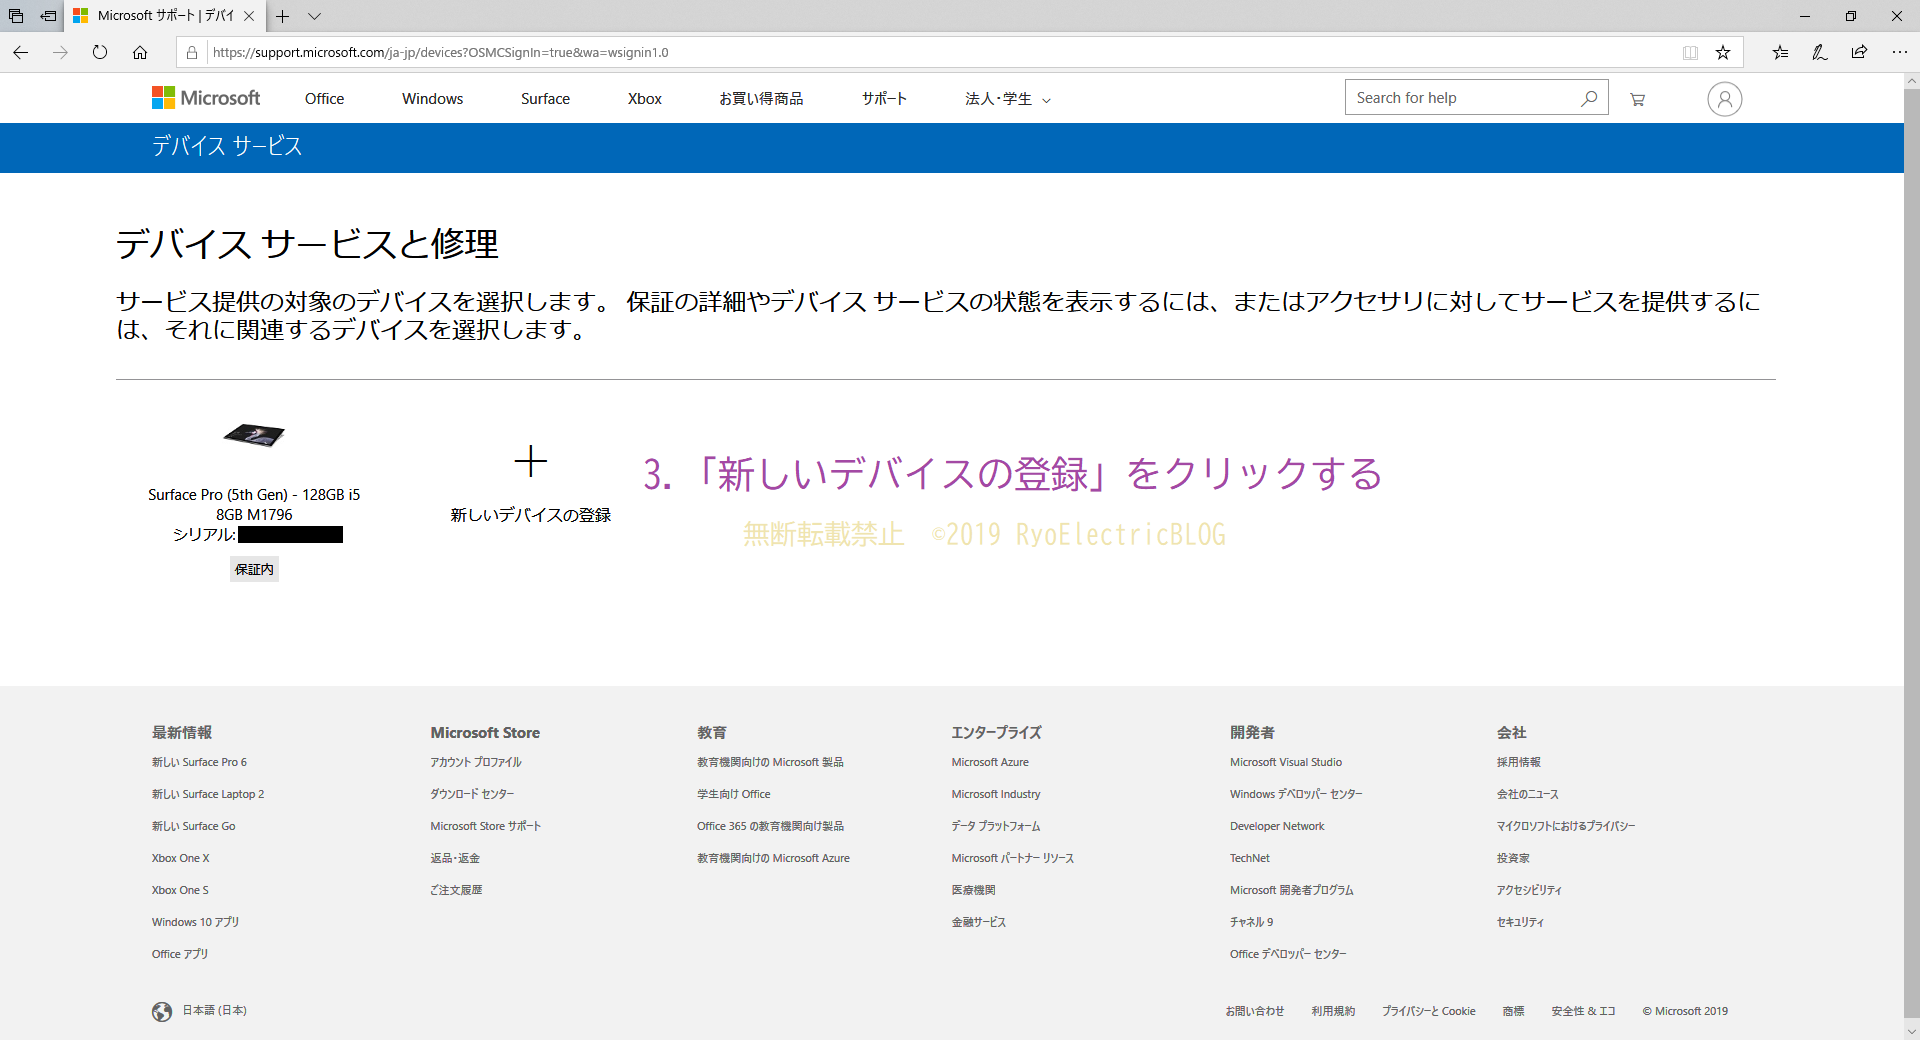Show tab previews chevron
This screenshot has width=1920, height=1040.
coord(314,16)
